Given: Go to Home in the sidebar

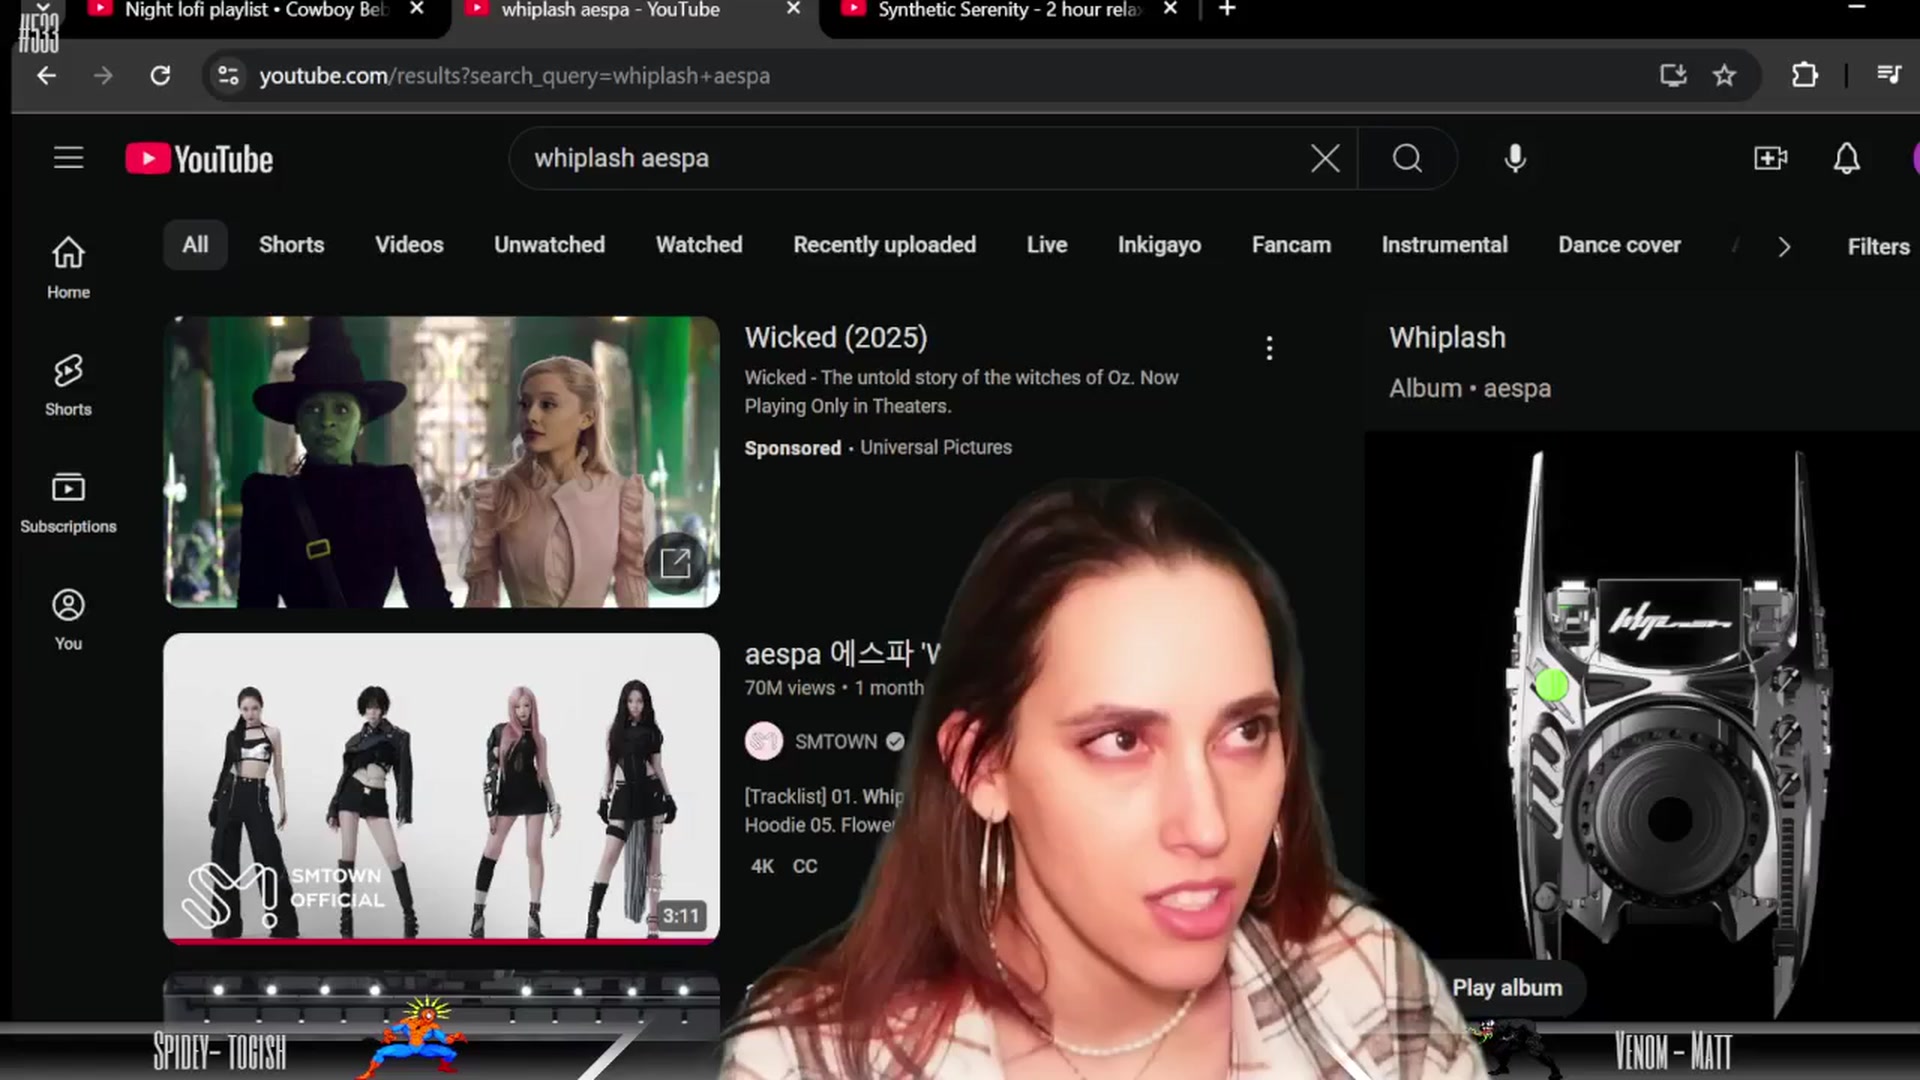Looking at the screenshot, I should point(68,267).
